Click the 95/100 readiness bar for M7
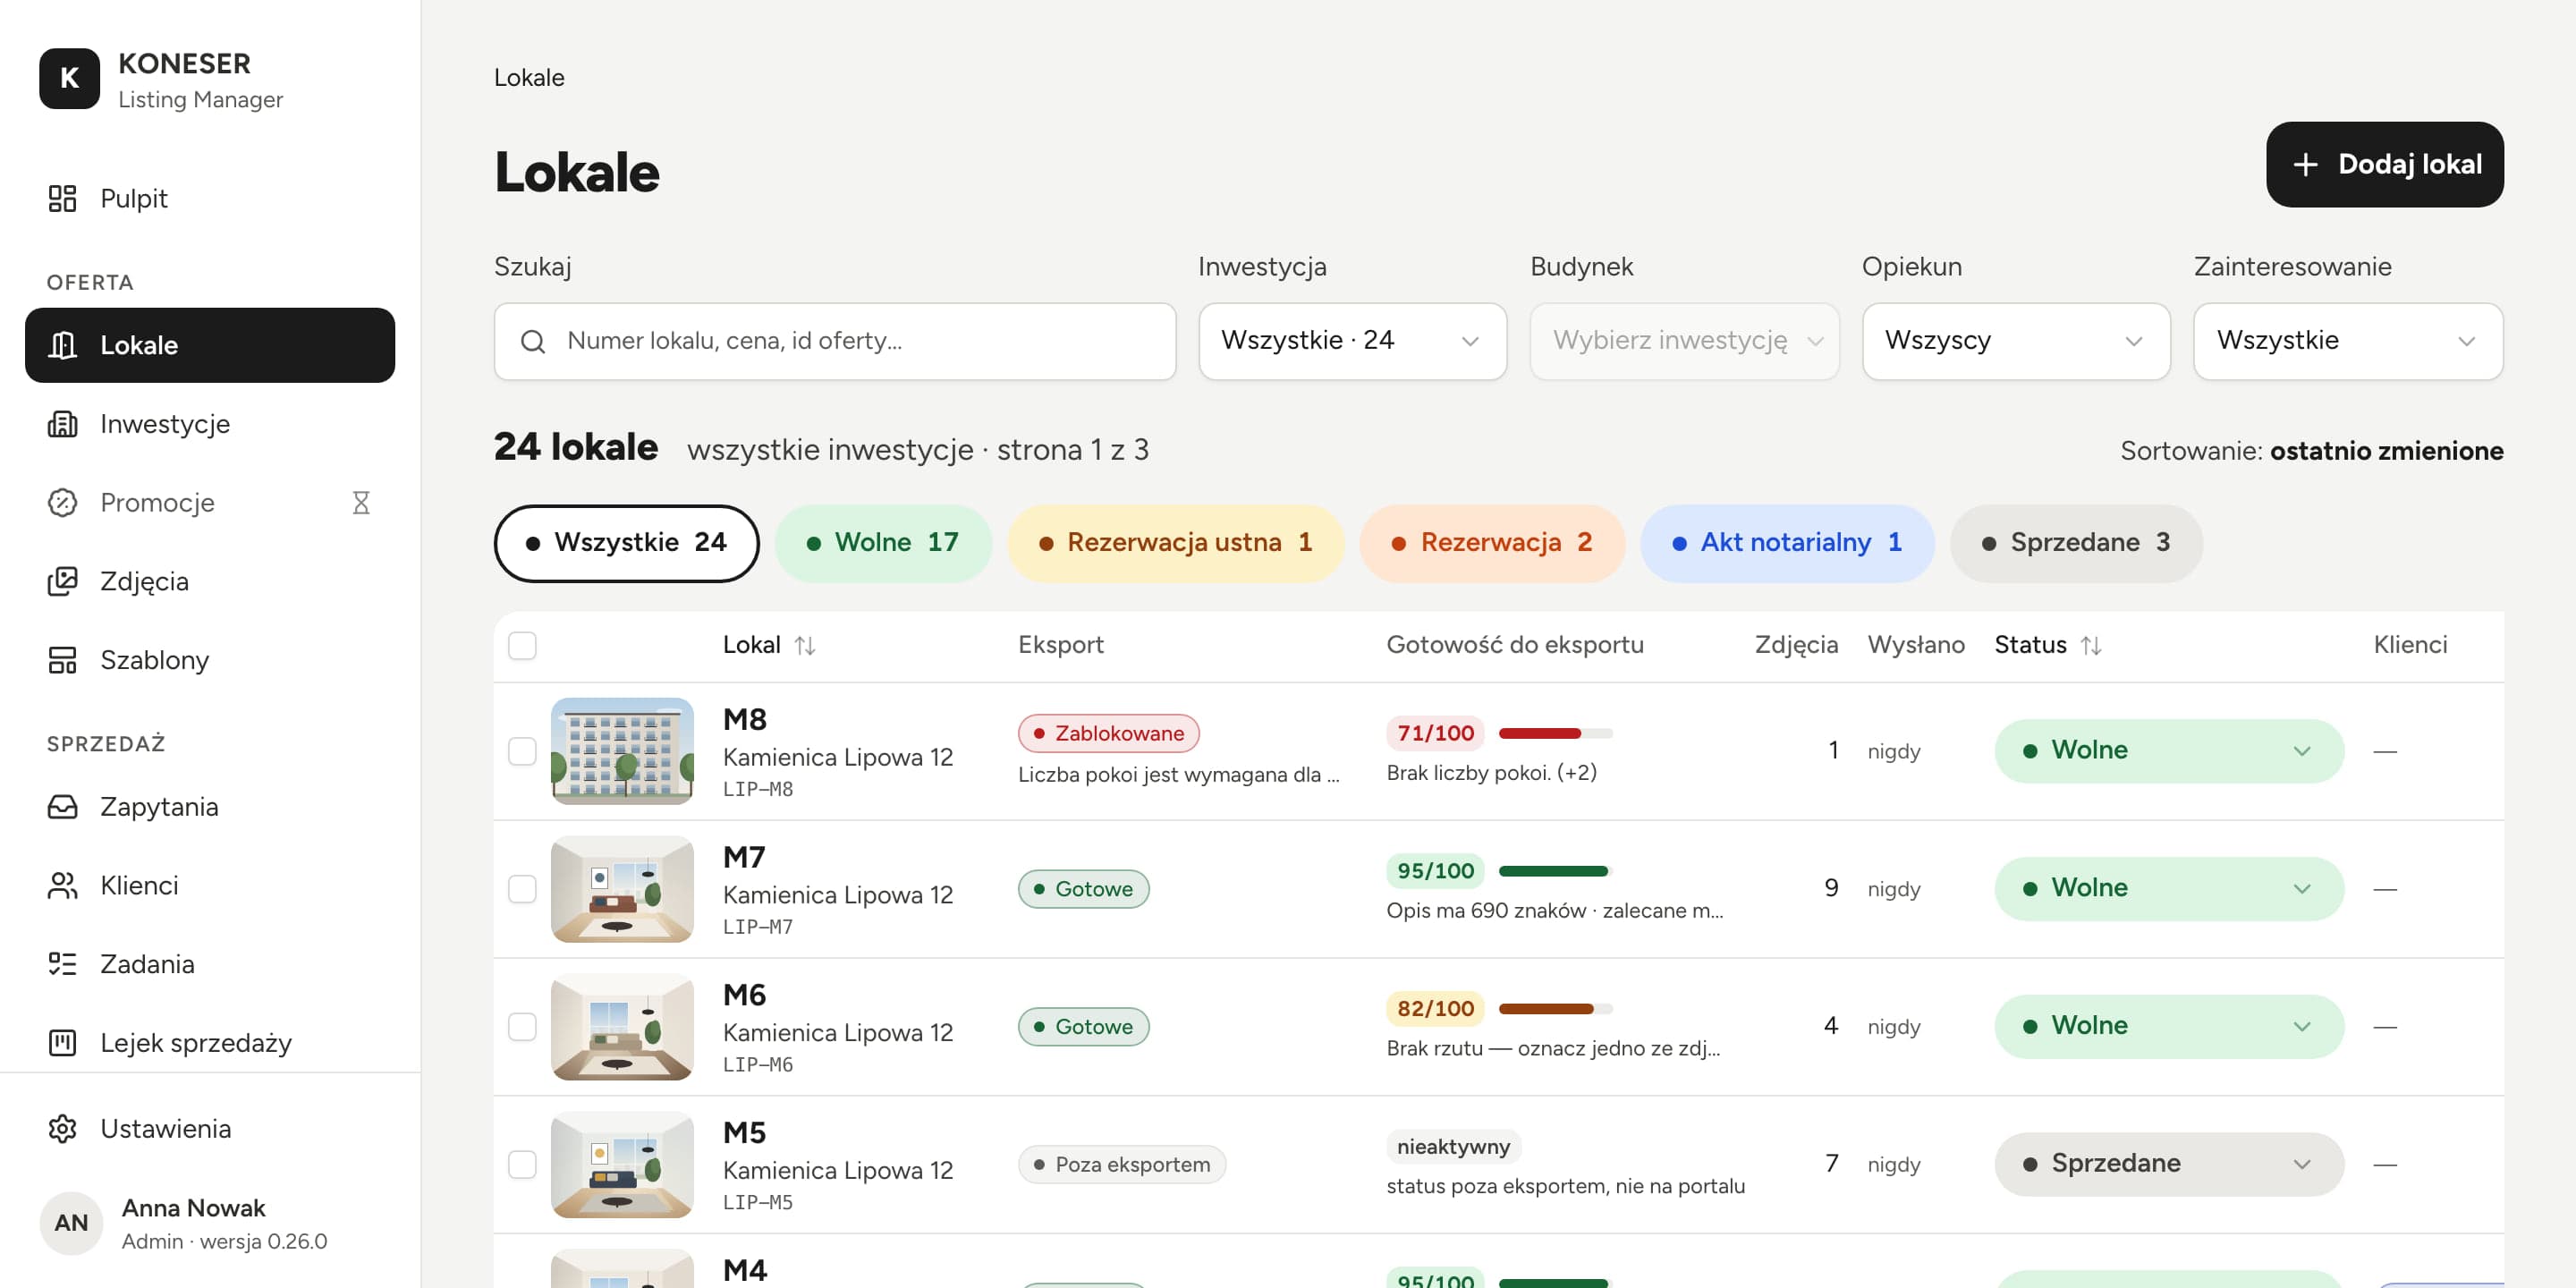Image resolution: width=2576 pixels, height=1288 pixels. (x=1555, y=871)
